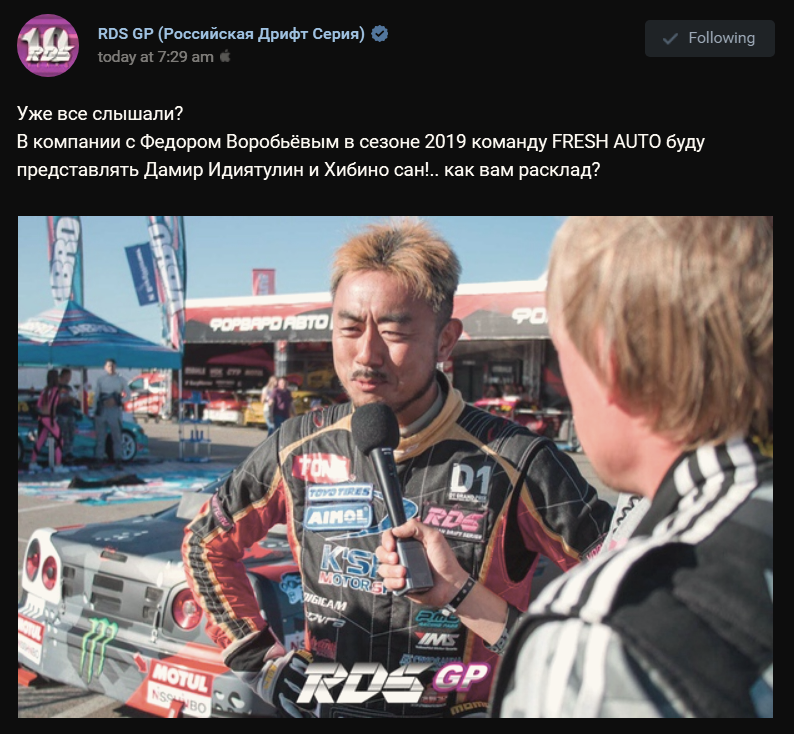Click the "Форвард Авто" tent banner in photo
Image resolution: width=794 pixels, height=734 pixels.
point(268,322)
